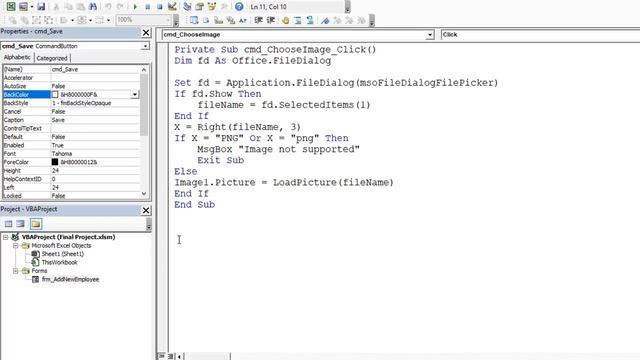Click the BackColor white color swatch
Viewport: 640px width, 360px height.
pyautogui.click(x=55, y=95)
